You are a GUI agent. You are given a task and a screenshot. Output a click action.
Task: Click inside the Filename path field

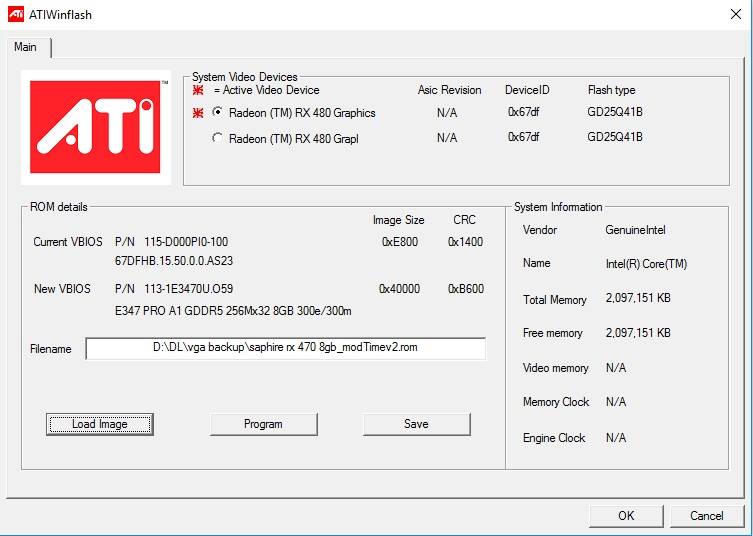coord(285,348)
